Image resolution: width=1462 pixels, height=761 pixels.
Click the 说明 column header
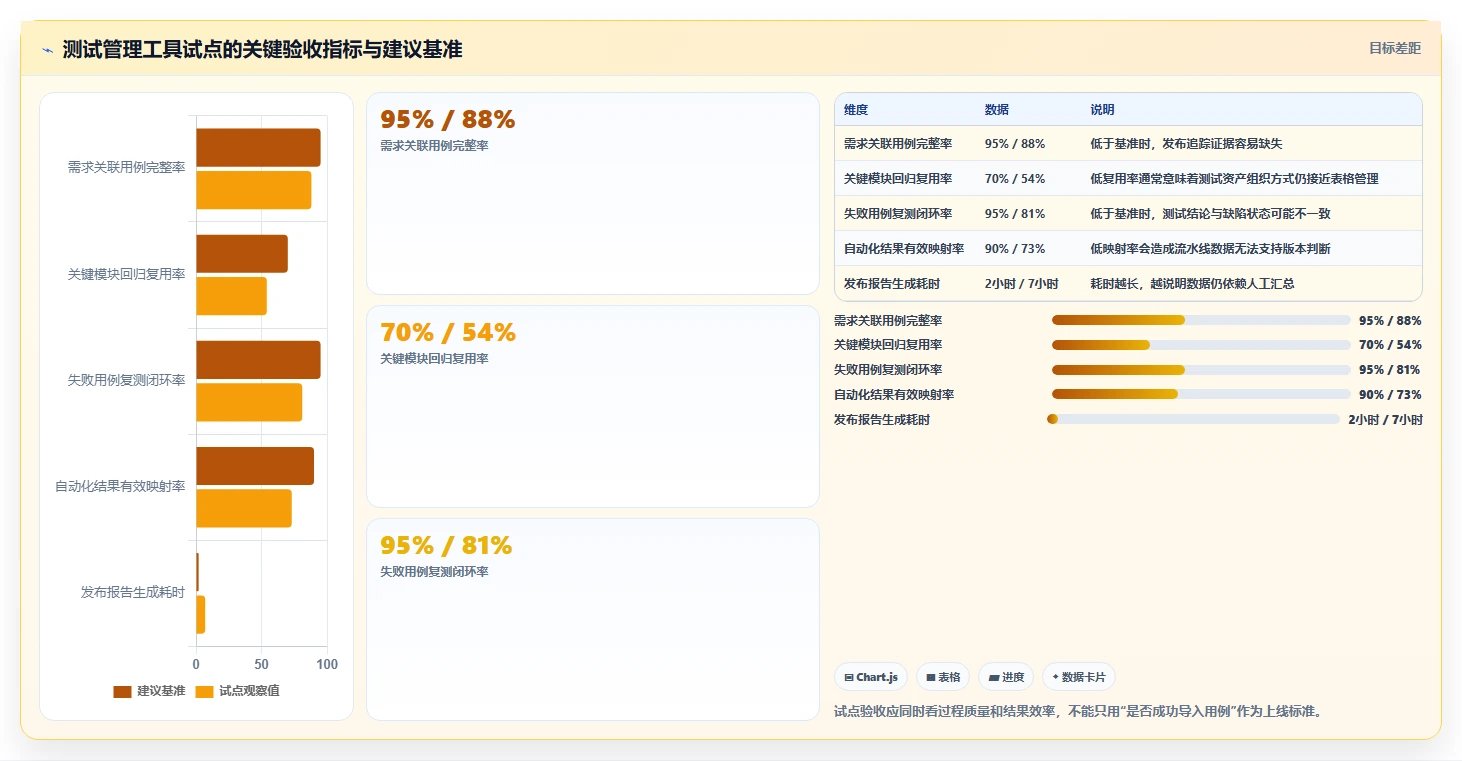(x=1103, y=110)
